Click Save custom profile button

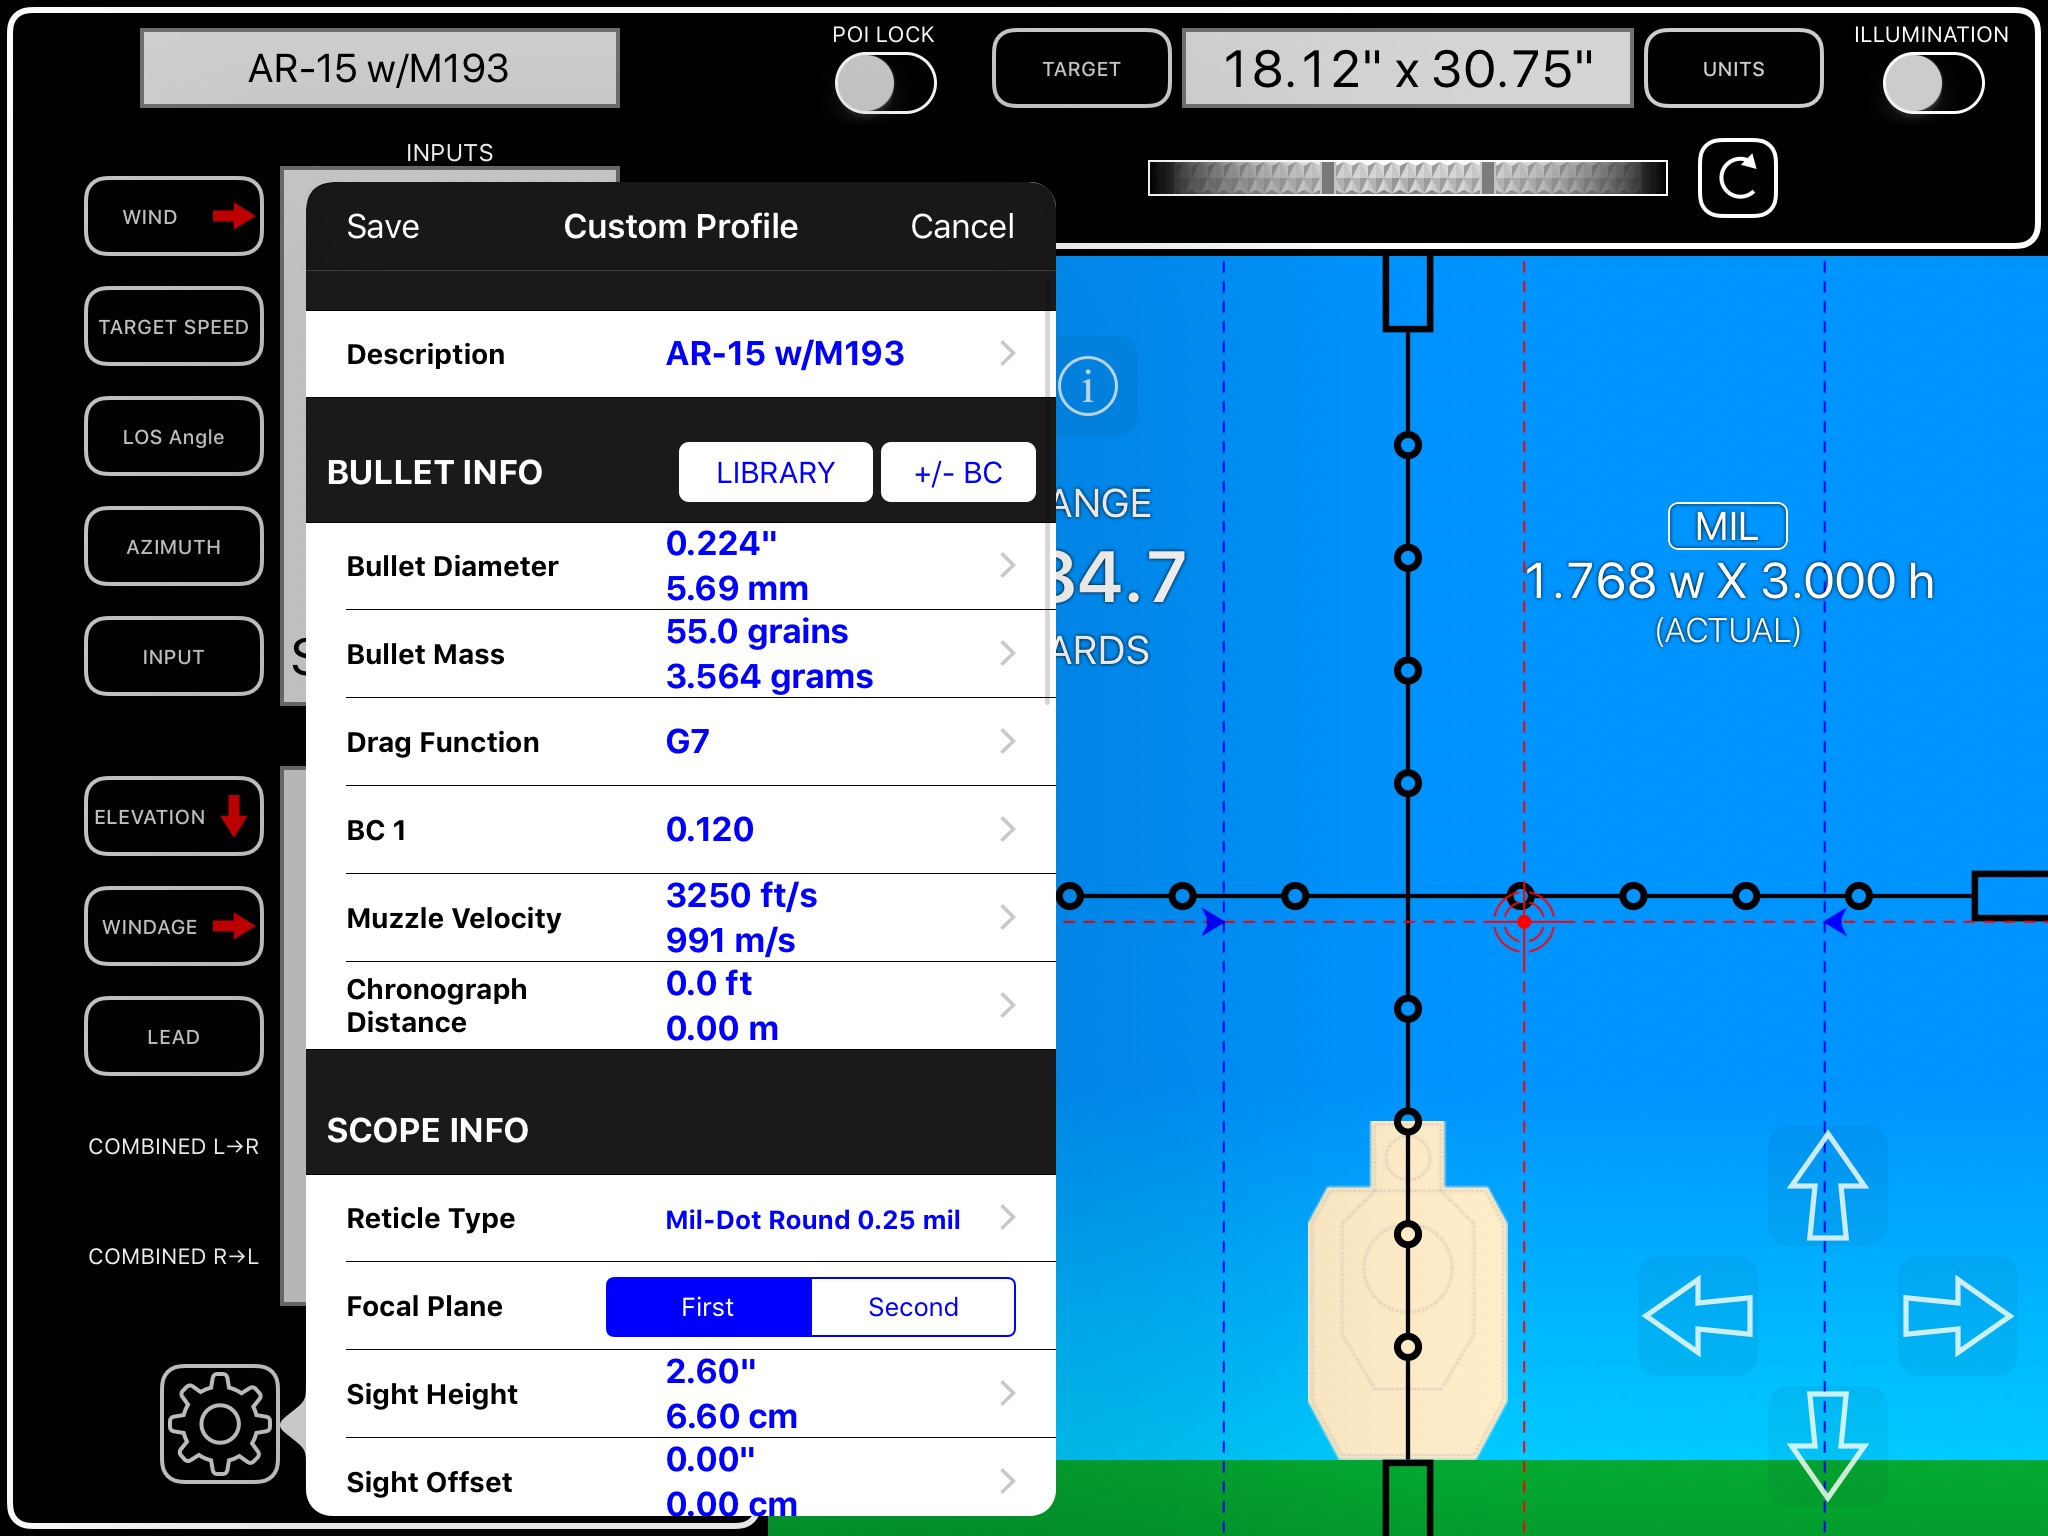(x=384, y=226)
